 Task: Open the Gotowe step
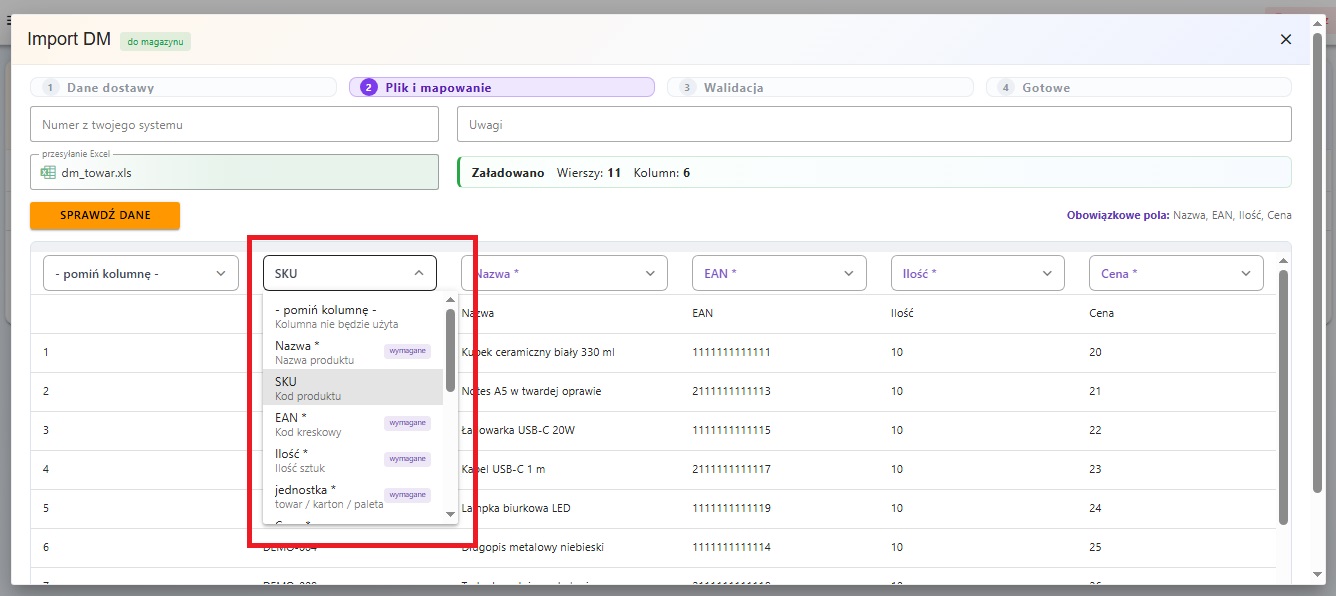[1138, 87]
